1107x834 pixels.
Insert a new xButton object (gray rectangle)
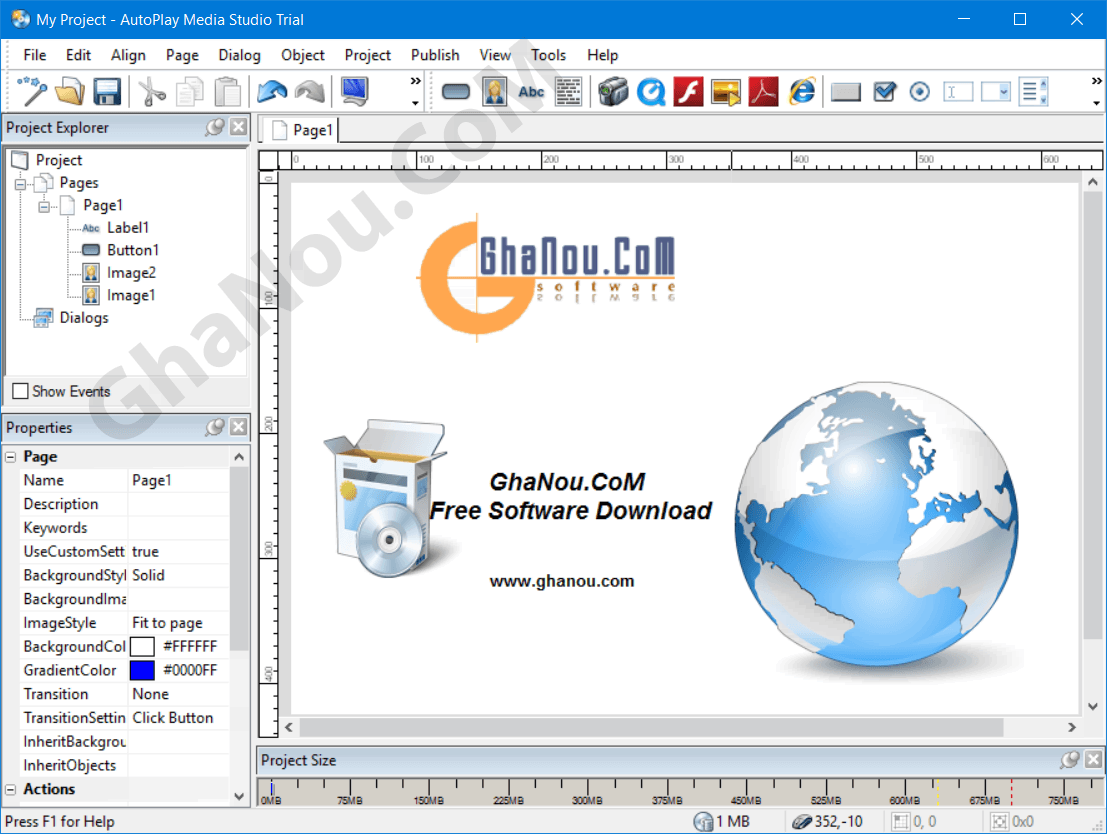pos(846,92)
